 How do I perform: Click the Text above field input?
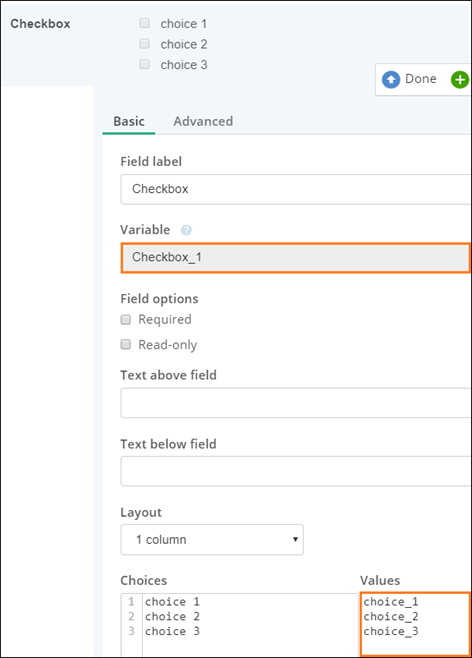pos(296,403)
